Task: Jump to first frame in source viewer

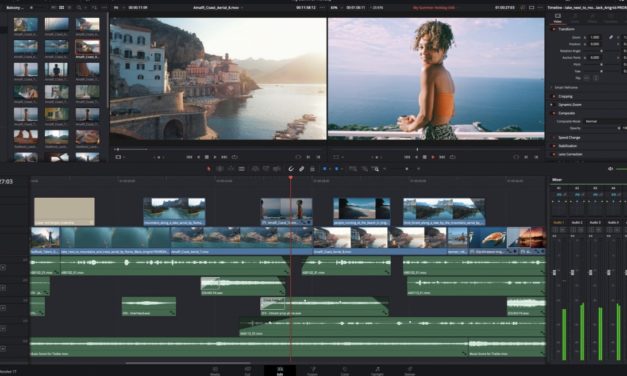Action: click(x=189, y=157)
